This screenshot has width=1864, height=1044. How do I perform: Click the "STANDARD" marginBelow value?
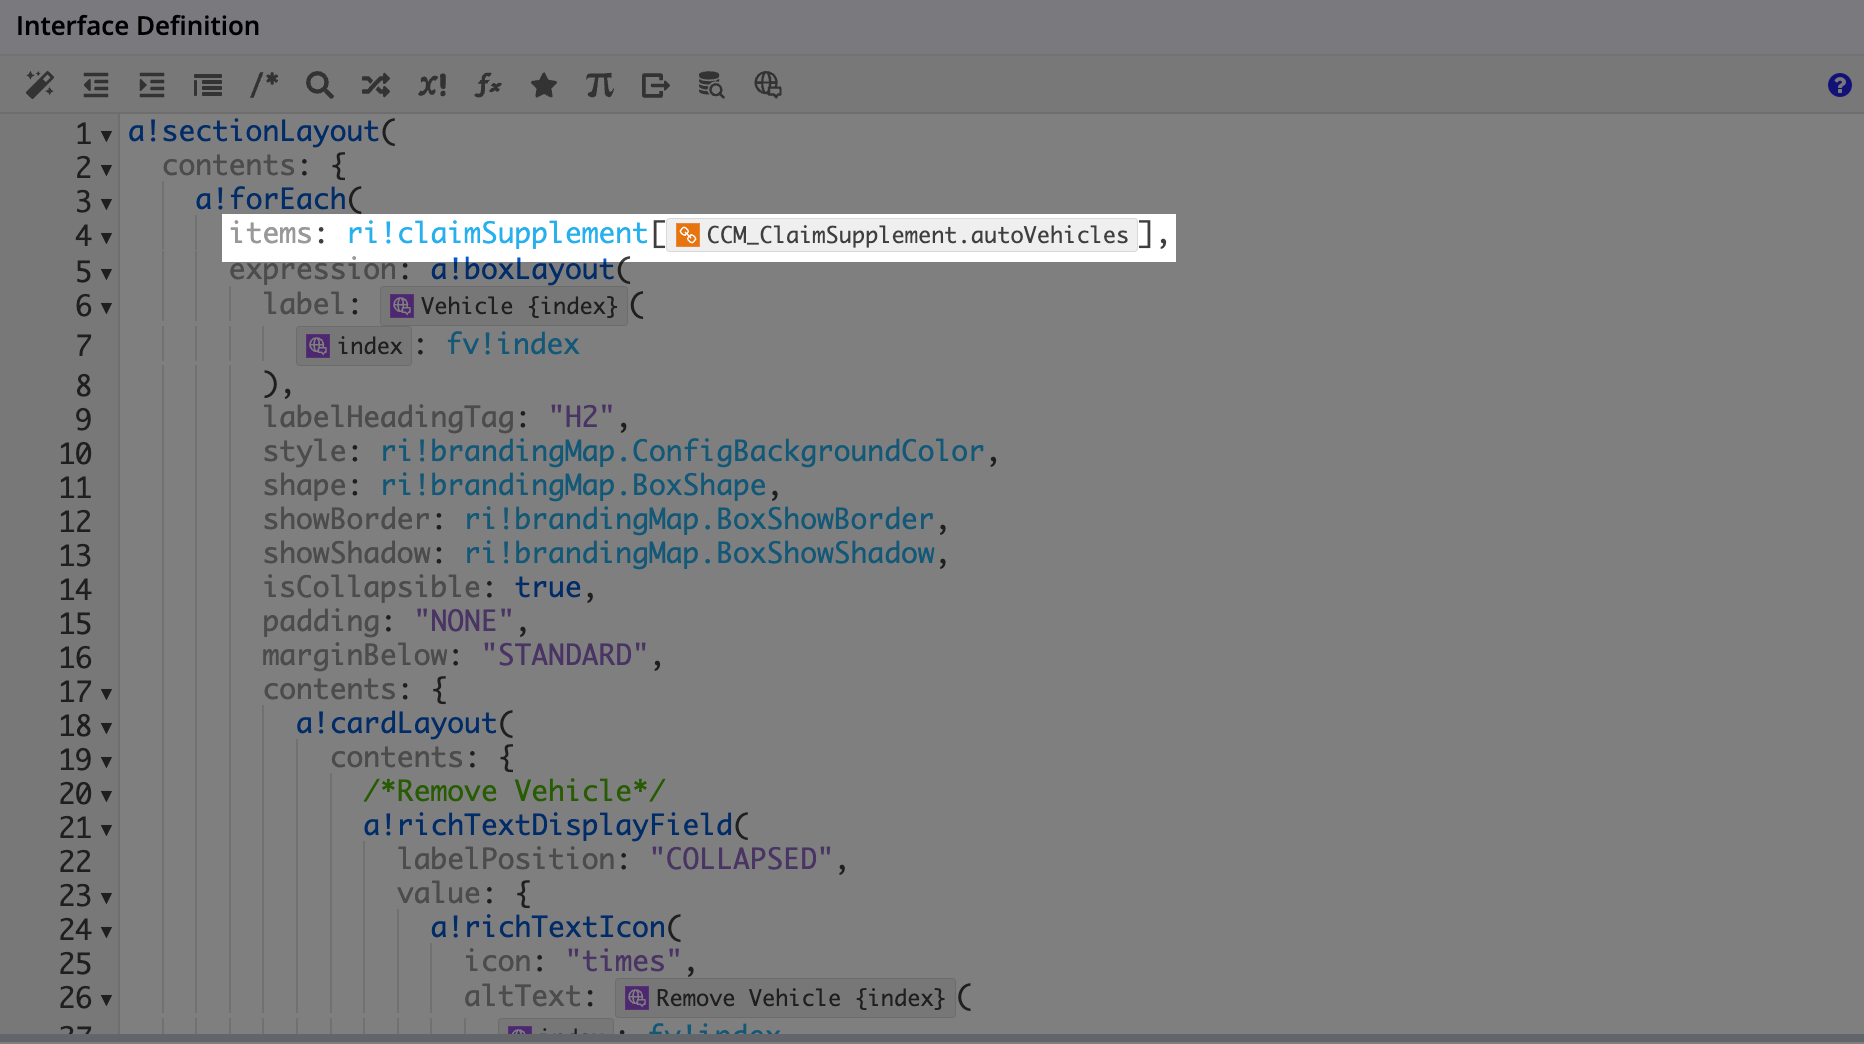pos(565,655)
